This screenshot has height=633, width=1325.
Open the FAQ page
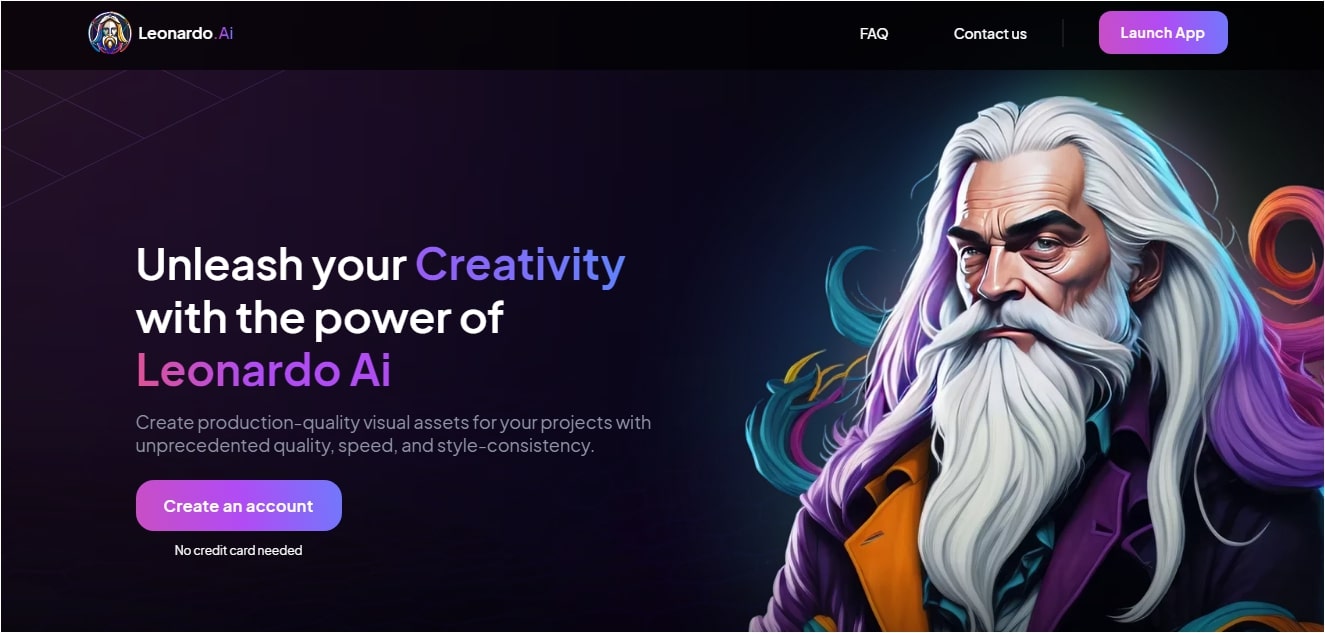[874, 33]
